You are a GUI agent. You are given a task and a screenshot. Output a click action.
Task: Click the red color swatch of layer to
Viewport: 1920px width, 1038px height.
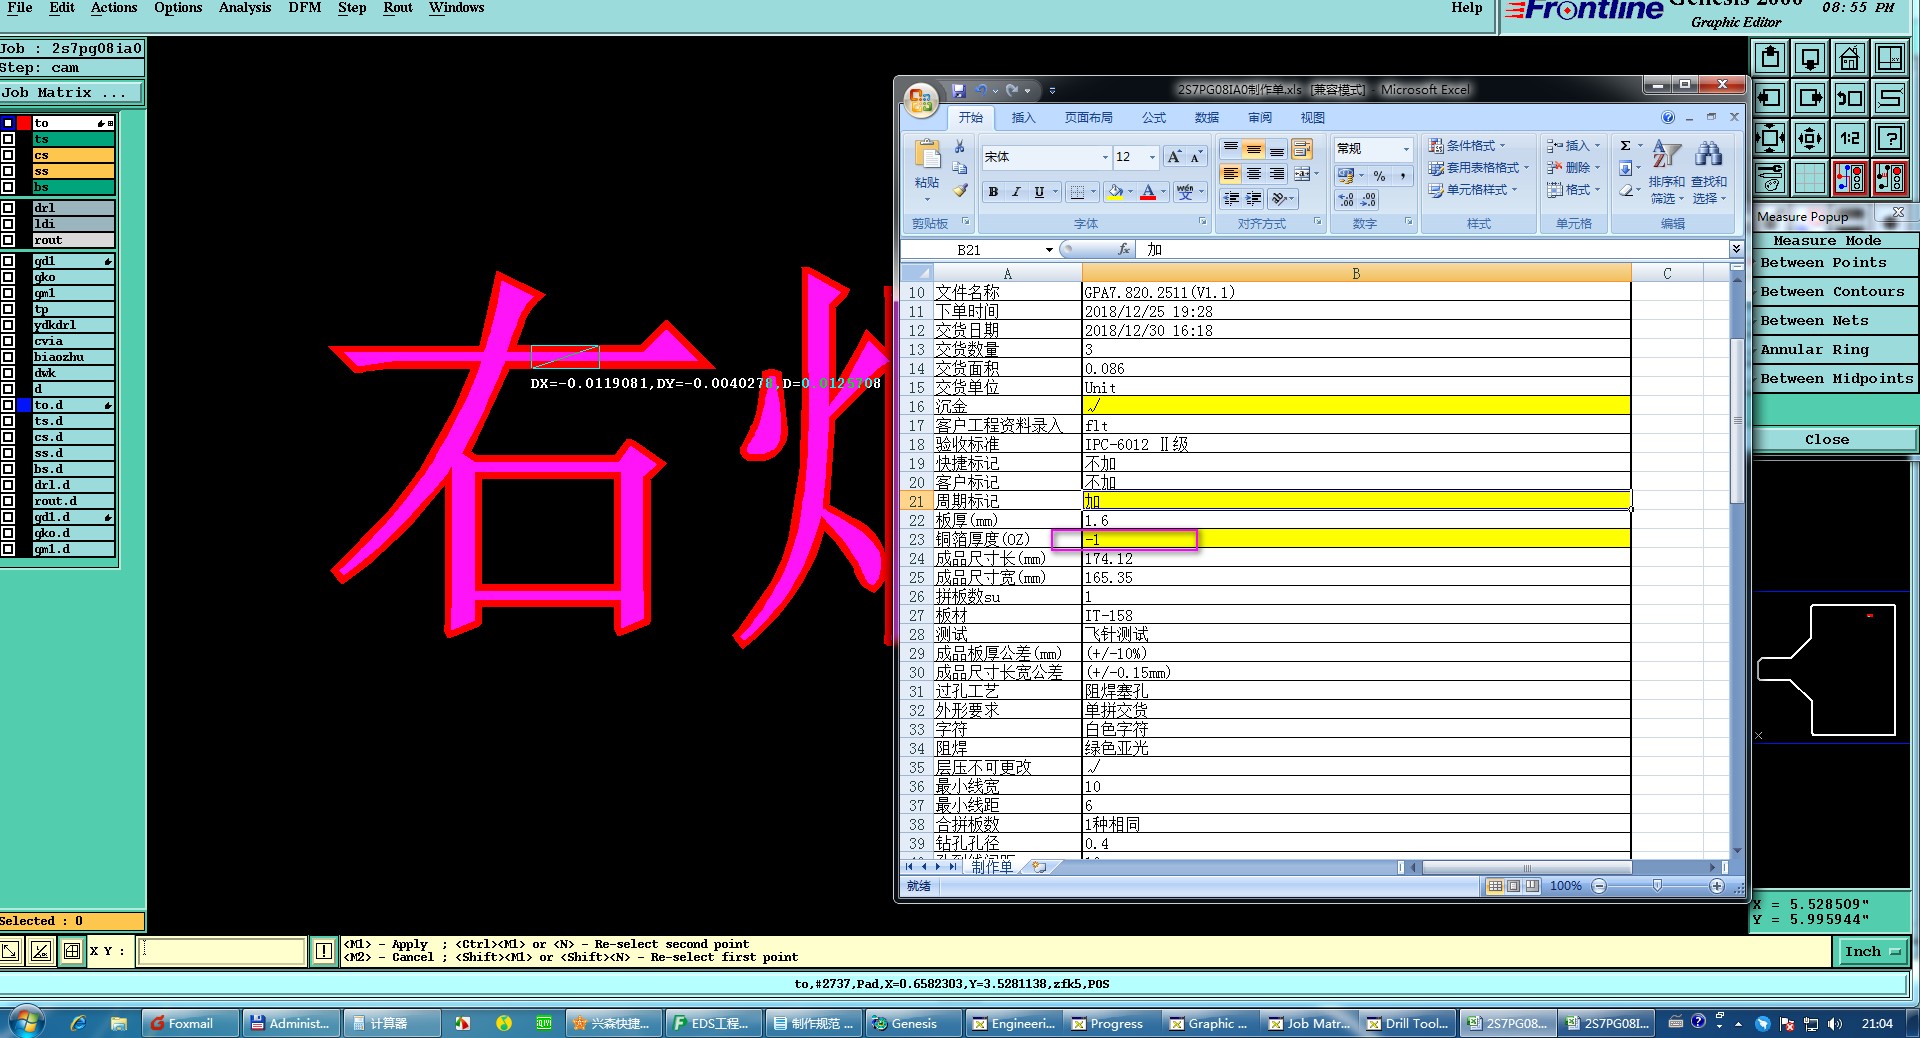tap(23, 123)
